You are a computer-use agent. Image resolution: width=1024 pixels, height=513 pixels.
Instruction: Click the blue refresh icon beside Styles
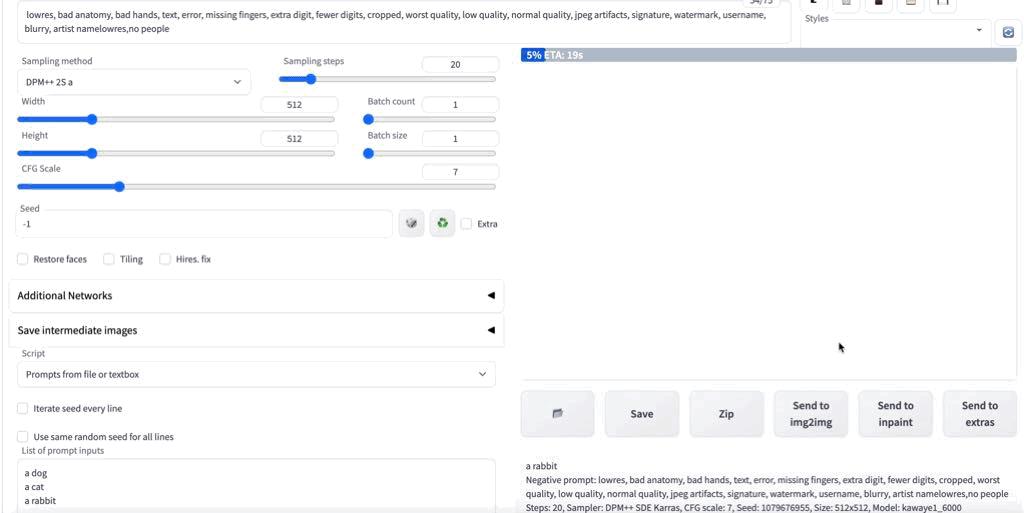pos(1008,33)
